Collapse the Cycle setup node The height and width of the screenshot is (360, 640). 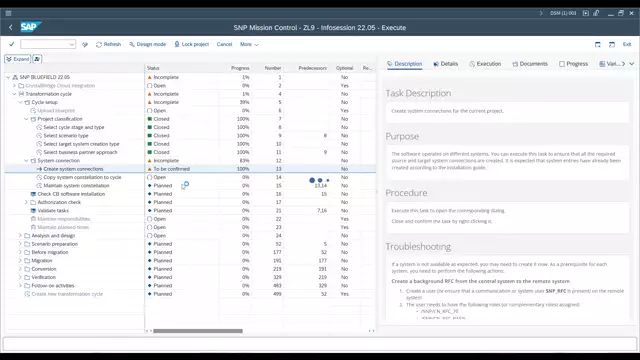[x=20, y=102]
